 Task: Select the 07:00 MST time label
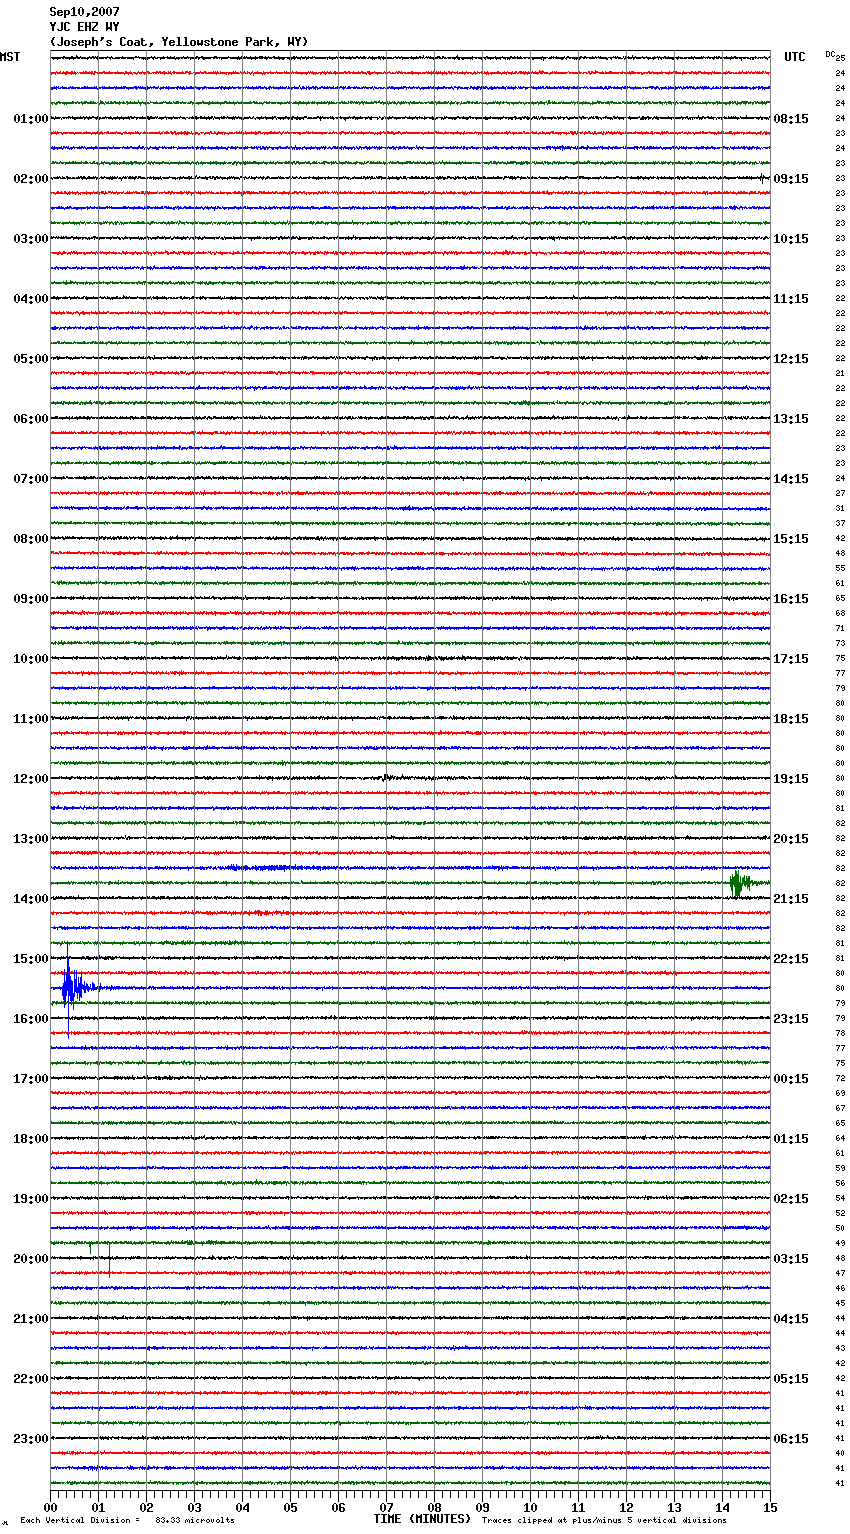(31, 479)
